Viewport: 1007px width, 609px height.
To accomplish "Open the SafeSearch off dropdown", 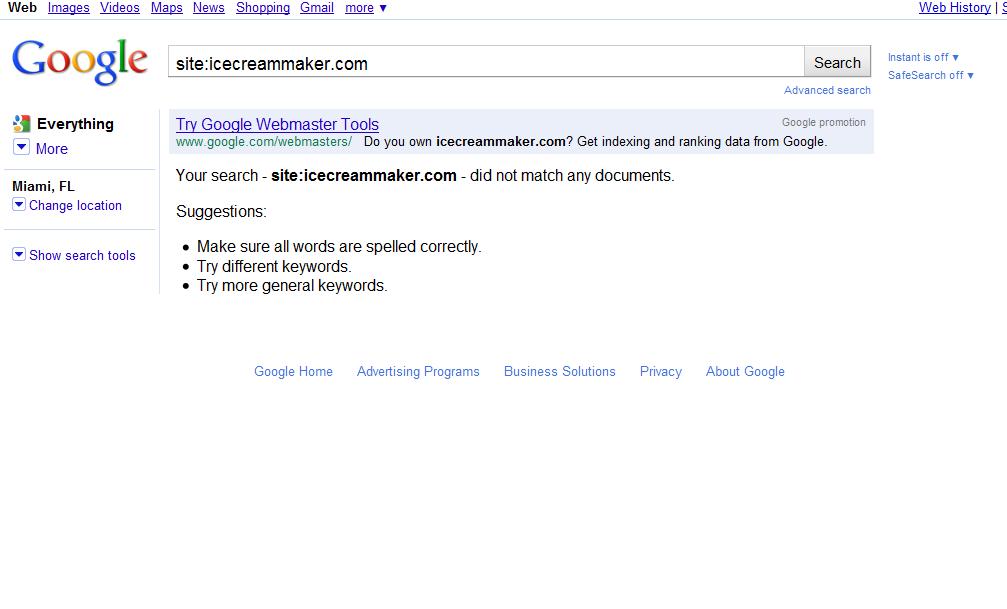I will (931, 75).
